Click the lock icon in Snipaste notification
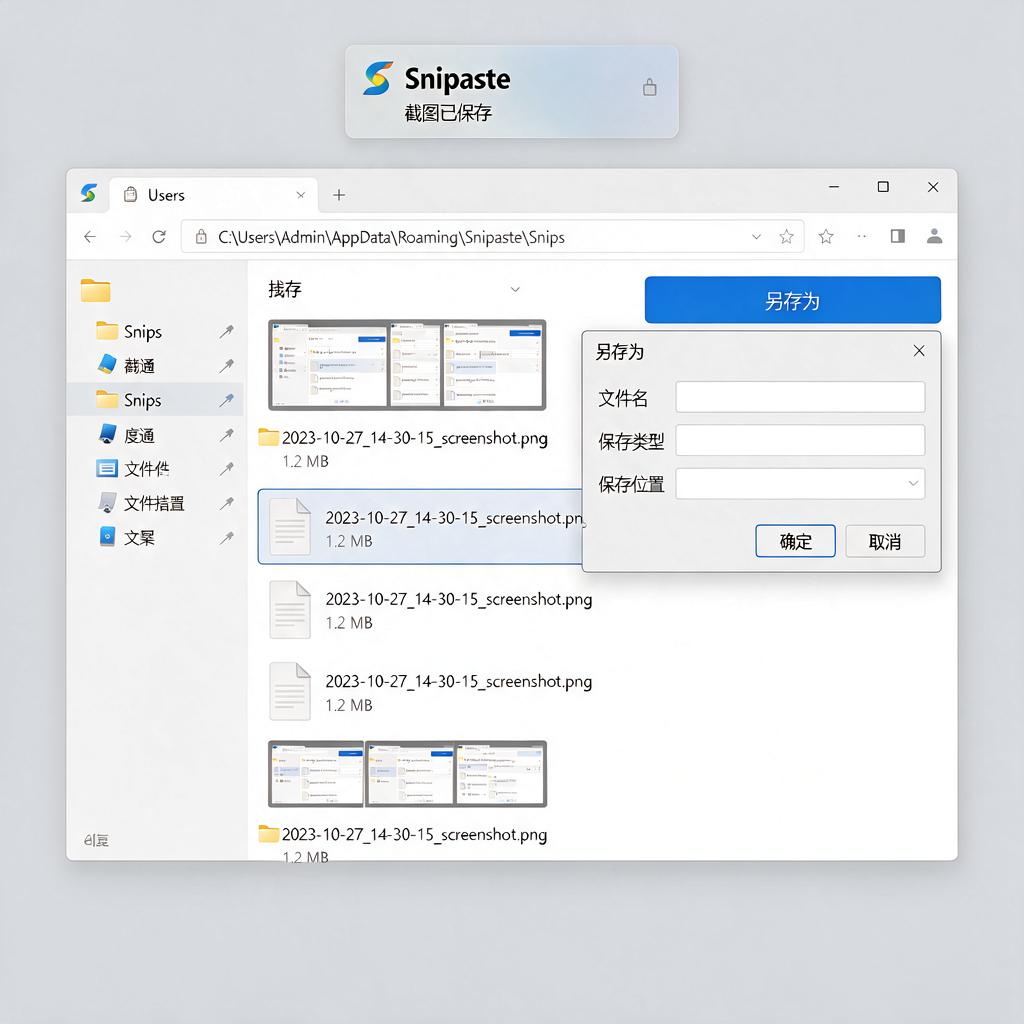Image resolution: width=1024 pixels, height=1024 pixels. point(649,87)
